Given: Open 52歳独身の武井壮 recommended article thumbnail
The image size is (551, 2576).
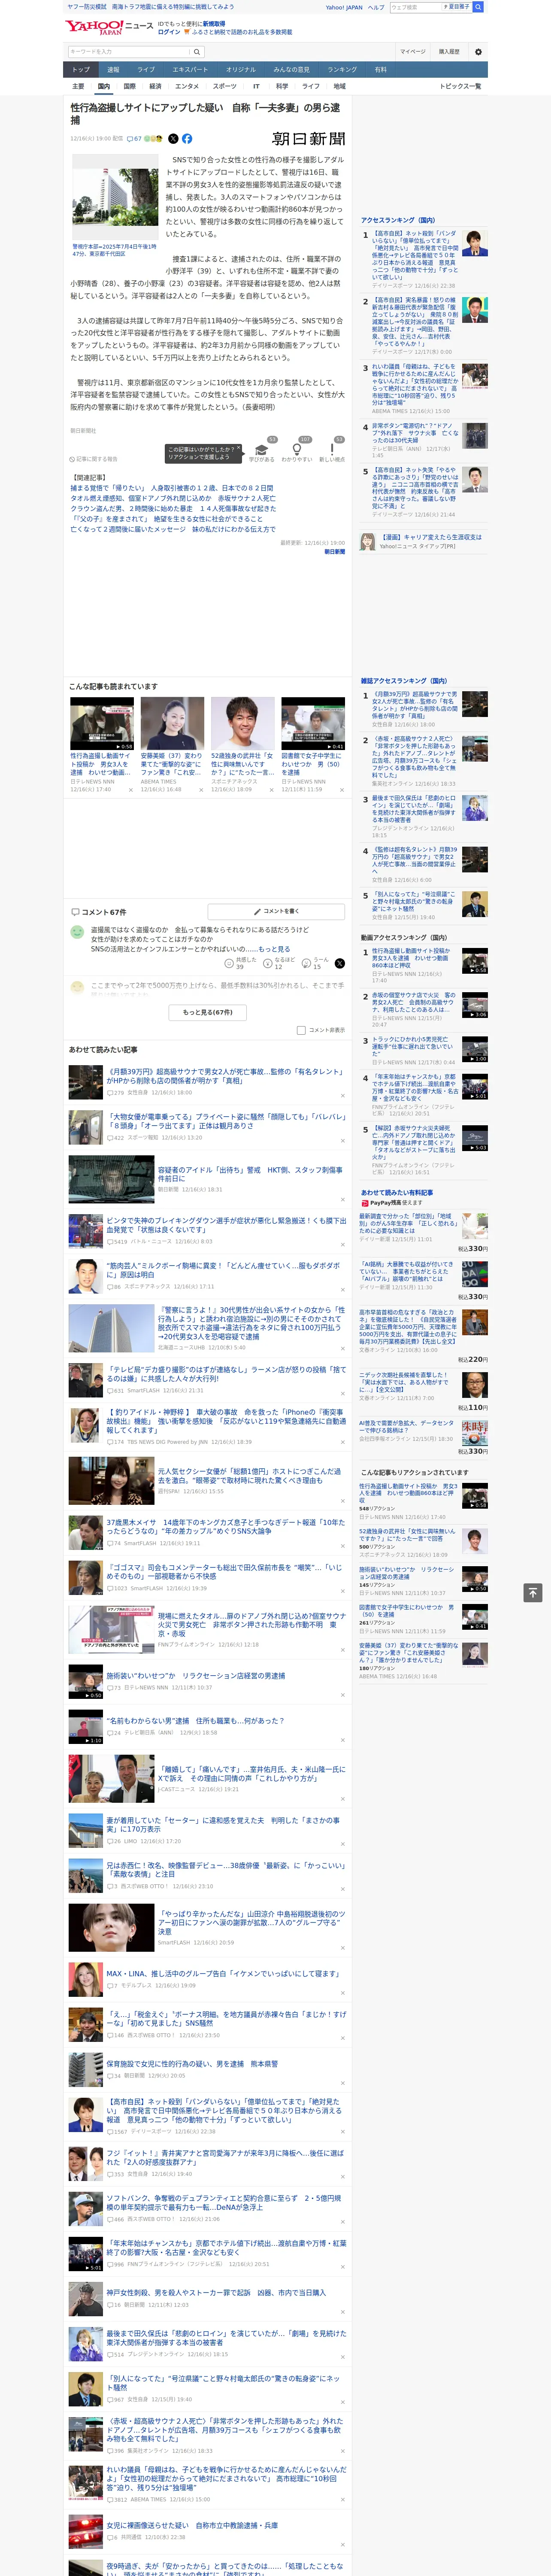Looking at the screenshot, I should 242,723.
